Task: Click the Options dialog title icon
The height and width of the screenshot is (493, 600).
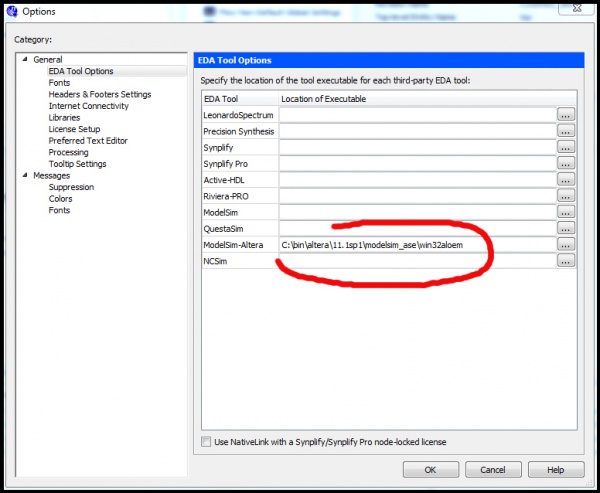Action: 12,11
